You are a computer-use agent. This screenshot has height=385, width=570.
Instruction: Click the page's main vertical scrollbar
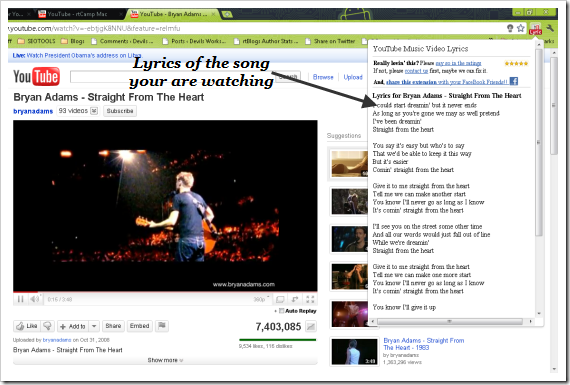(554, 105)
